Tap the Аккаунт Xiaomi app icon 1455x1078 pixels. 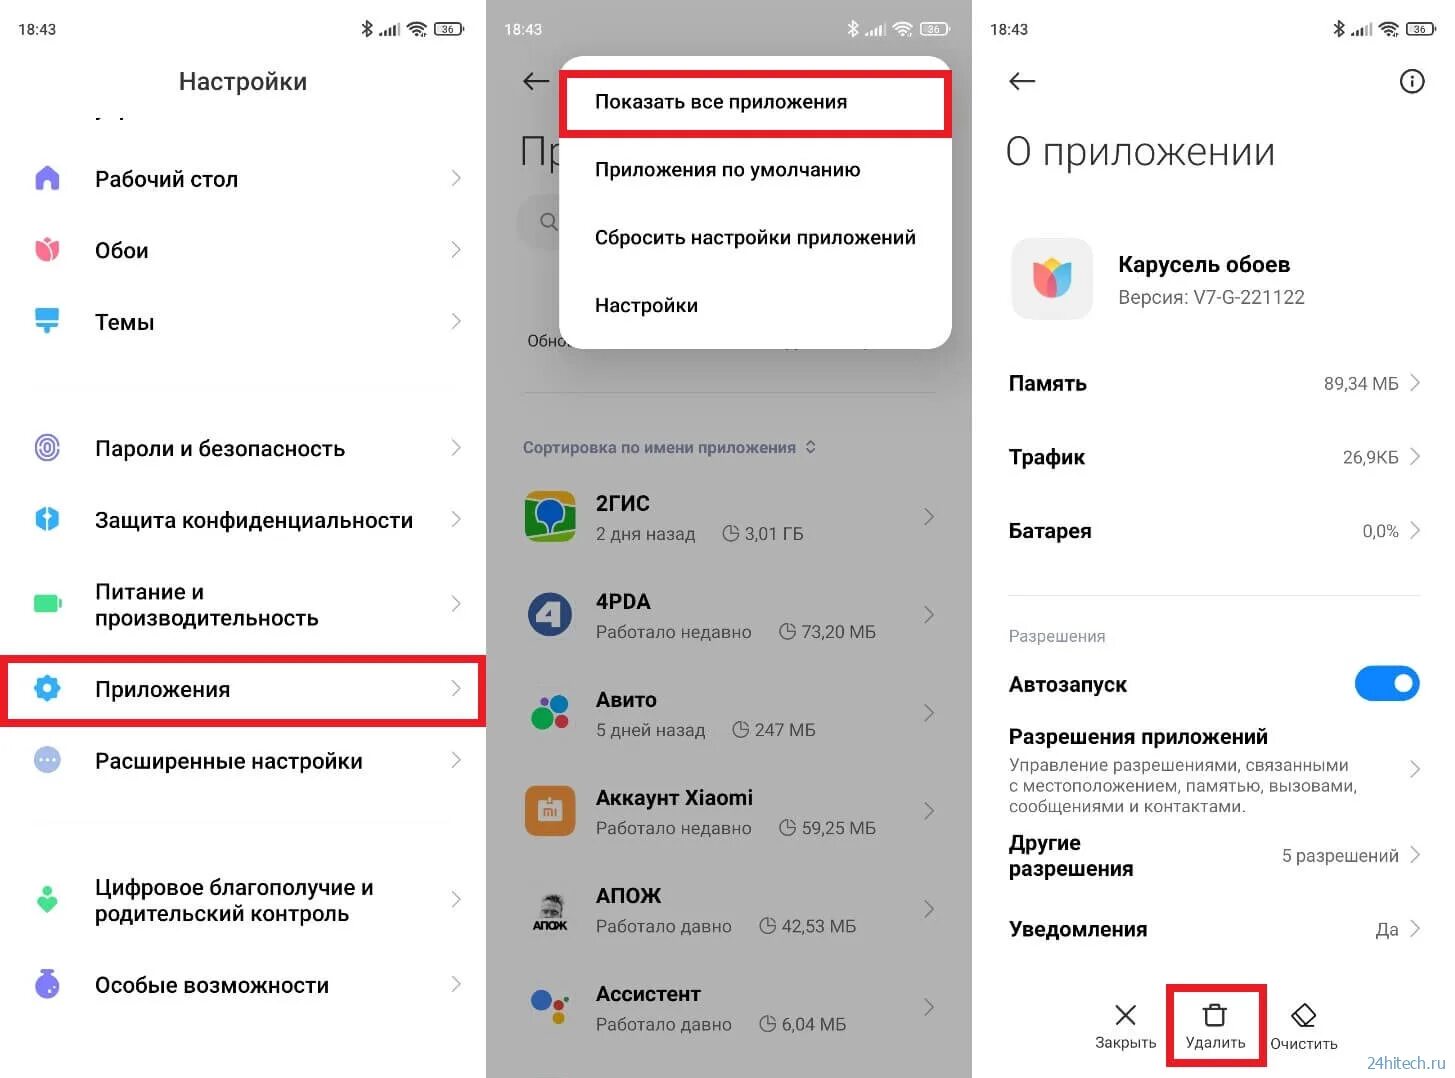(x=550, y=811)
